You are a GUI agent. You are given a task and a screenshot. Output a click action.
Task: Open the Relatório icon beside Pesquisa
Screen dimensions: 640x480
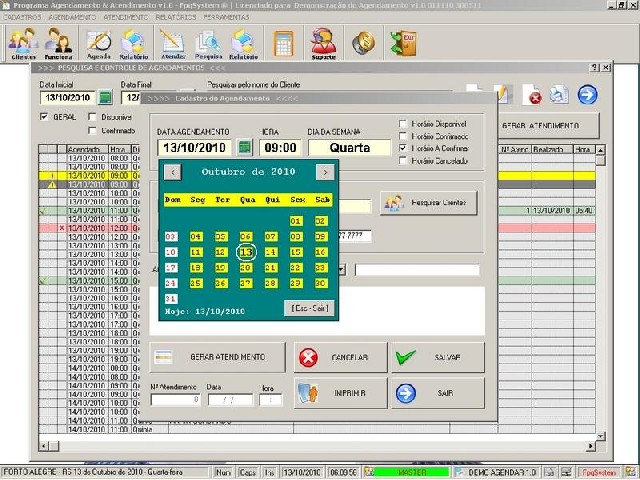point(243,44)
